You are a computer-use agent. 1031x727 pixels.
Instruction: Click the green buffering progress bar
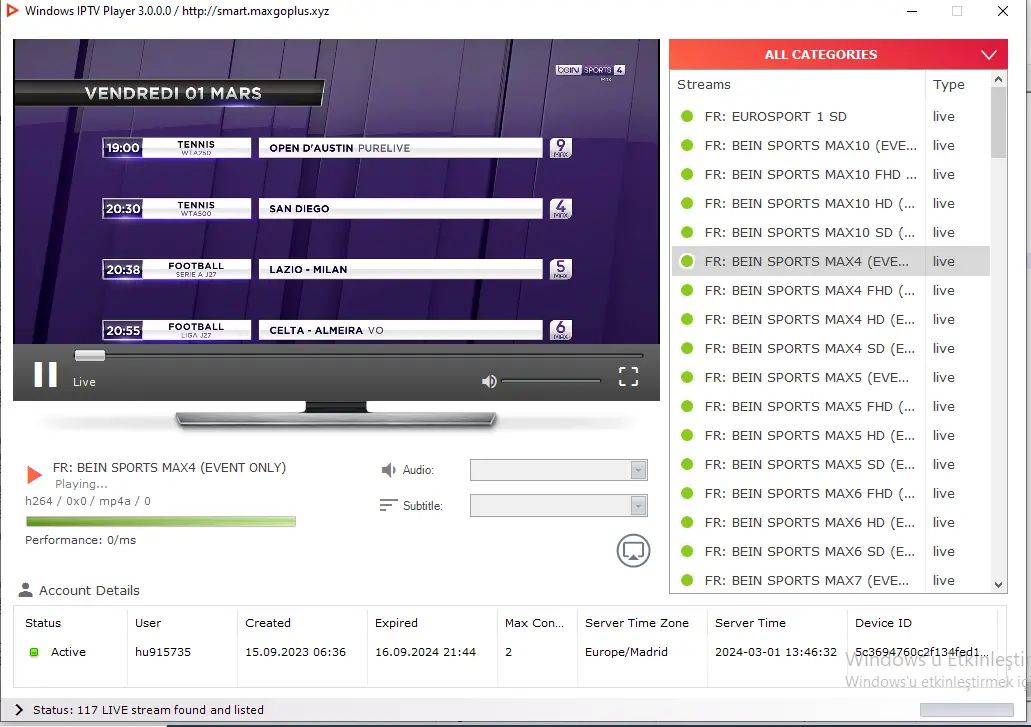tap(160, 521)
